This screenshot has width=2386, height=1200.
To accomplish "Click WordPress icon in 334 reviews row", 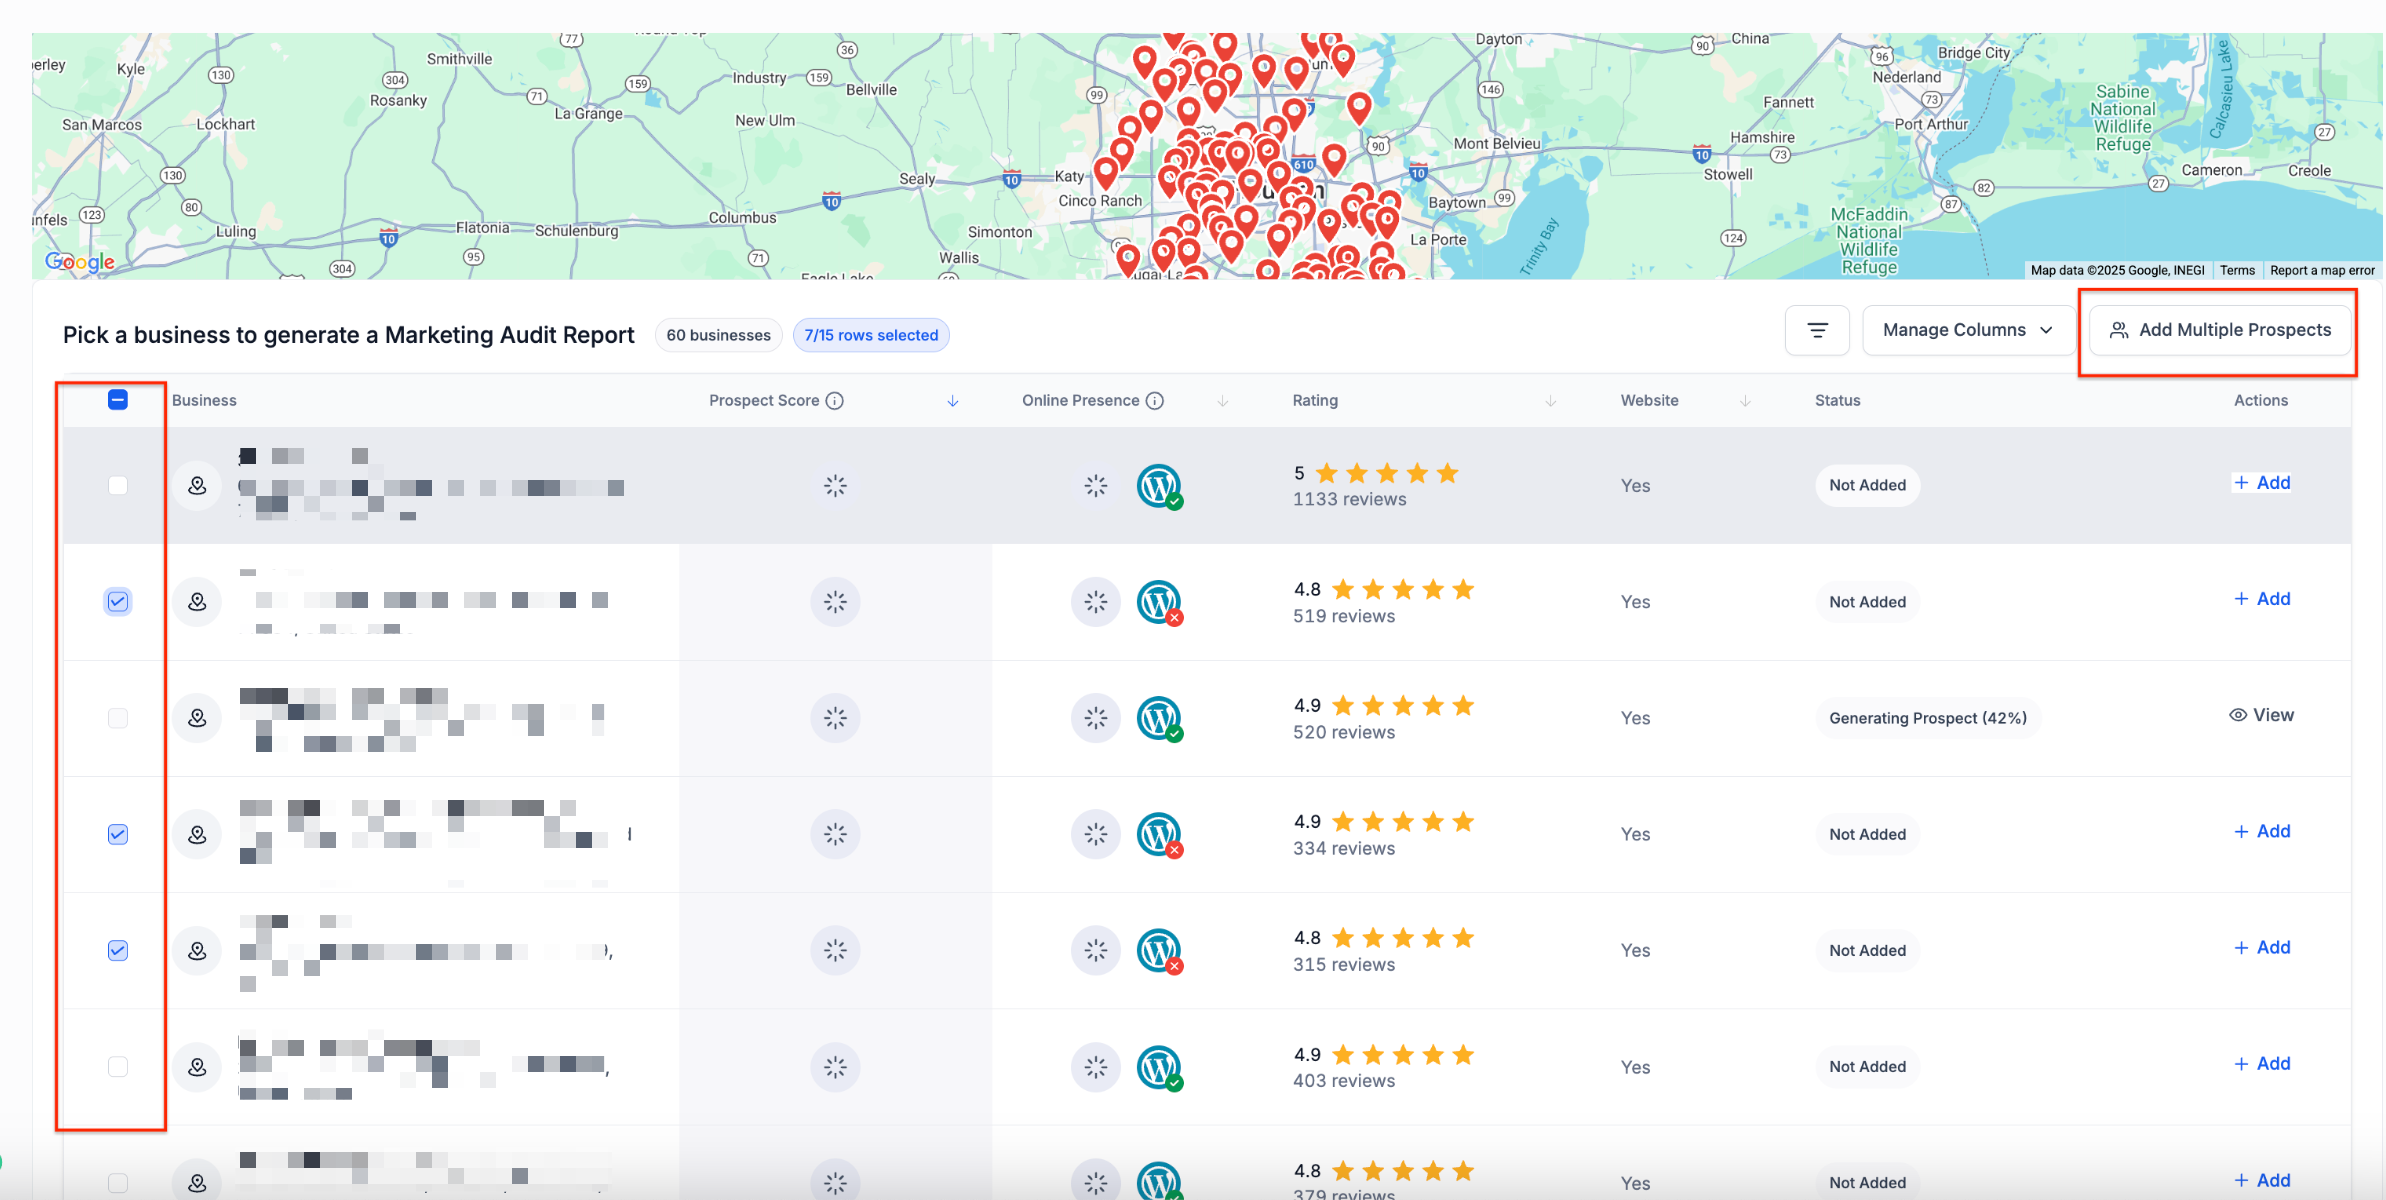I will [1159, 834].
